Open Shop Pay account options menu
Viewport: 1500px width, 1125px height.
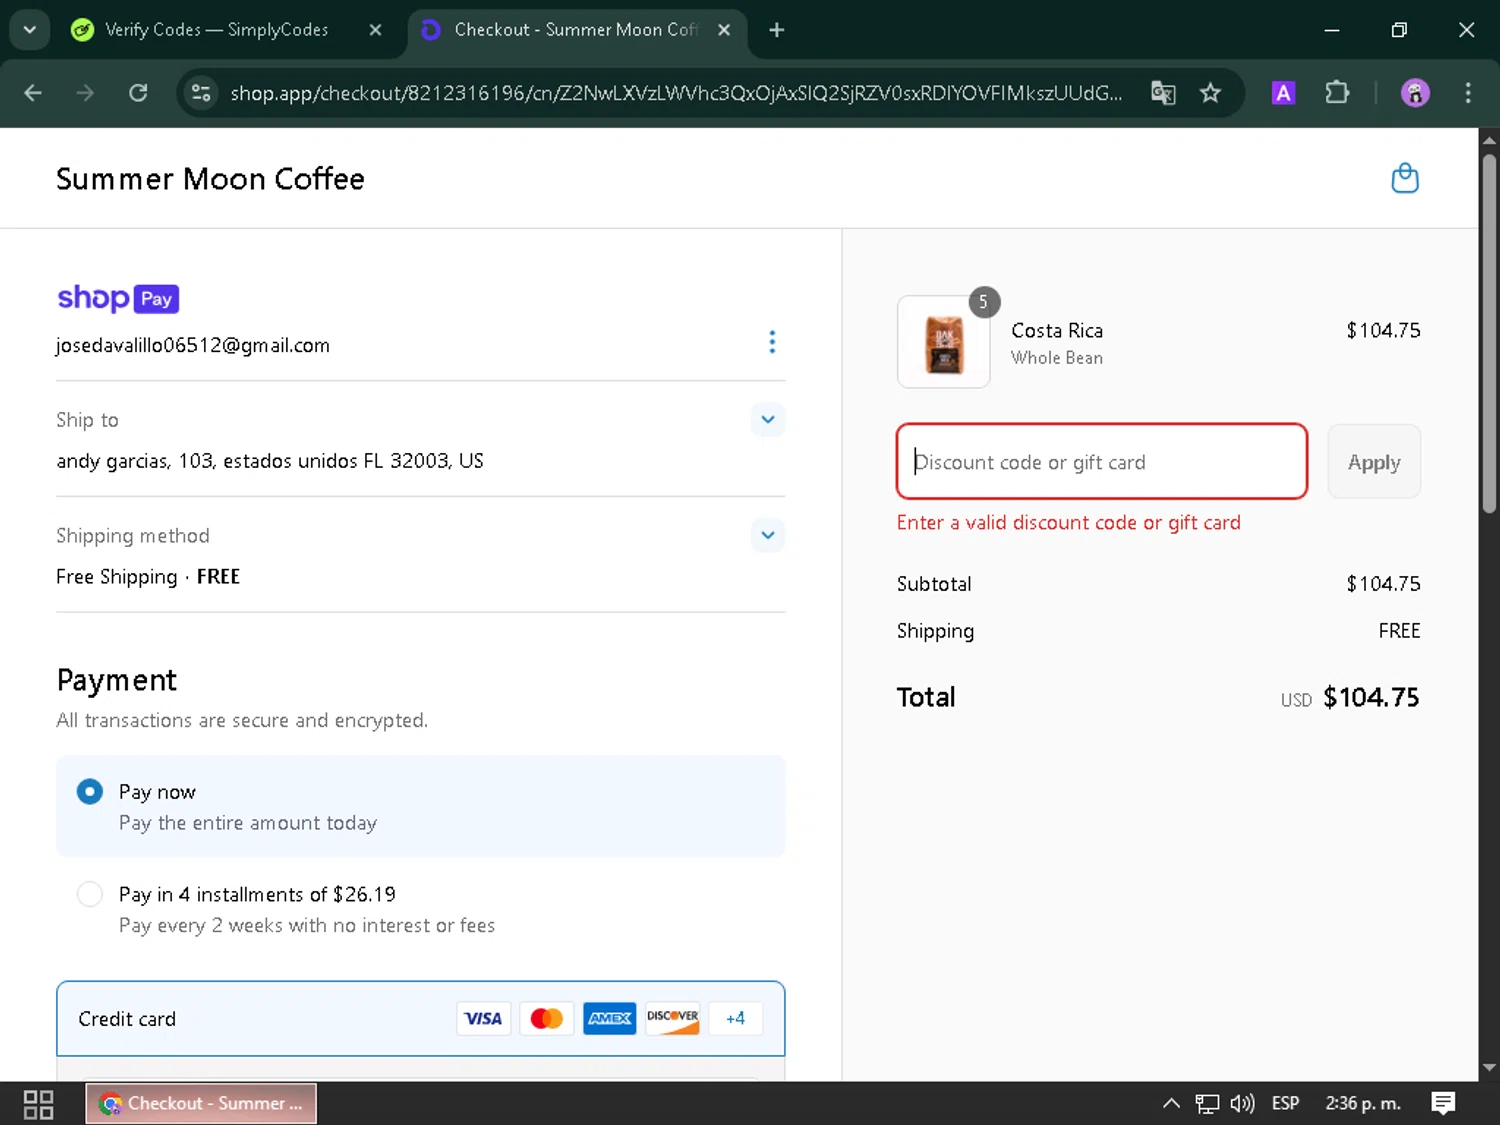click(772, 342)
